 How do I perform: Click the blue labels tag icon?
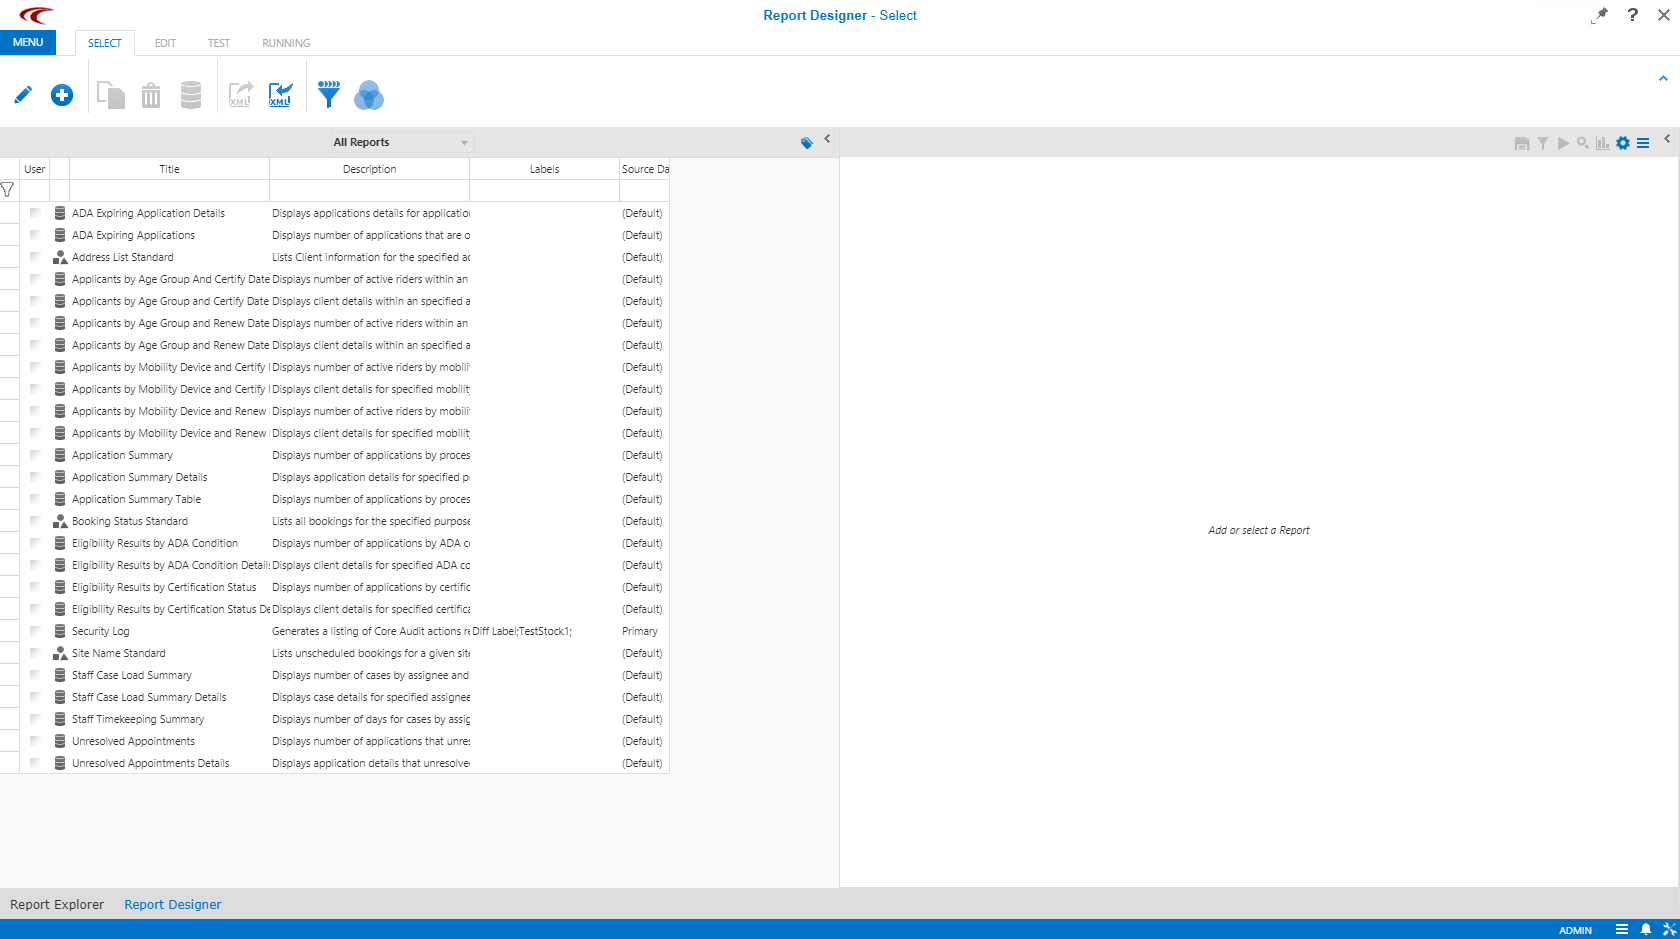coord(807,143)
